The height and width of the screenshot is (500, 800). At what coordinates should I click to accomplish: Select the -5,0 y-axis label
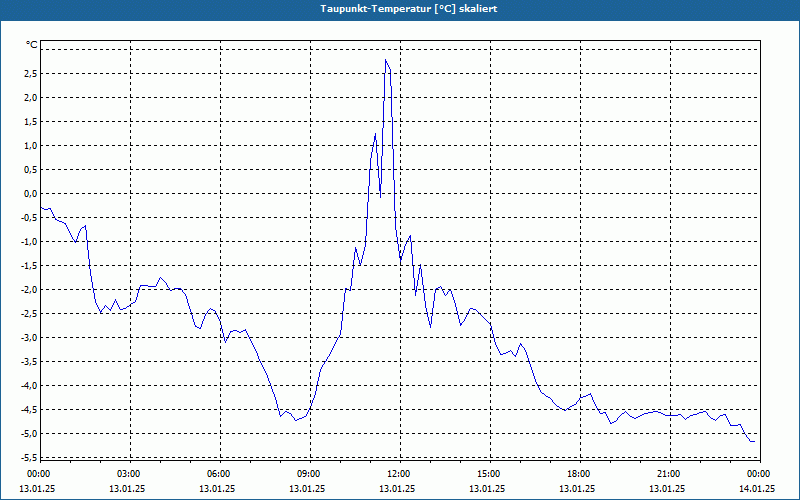29,433
